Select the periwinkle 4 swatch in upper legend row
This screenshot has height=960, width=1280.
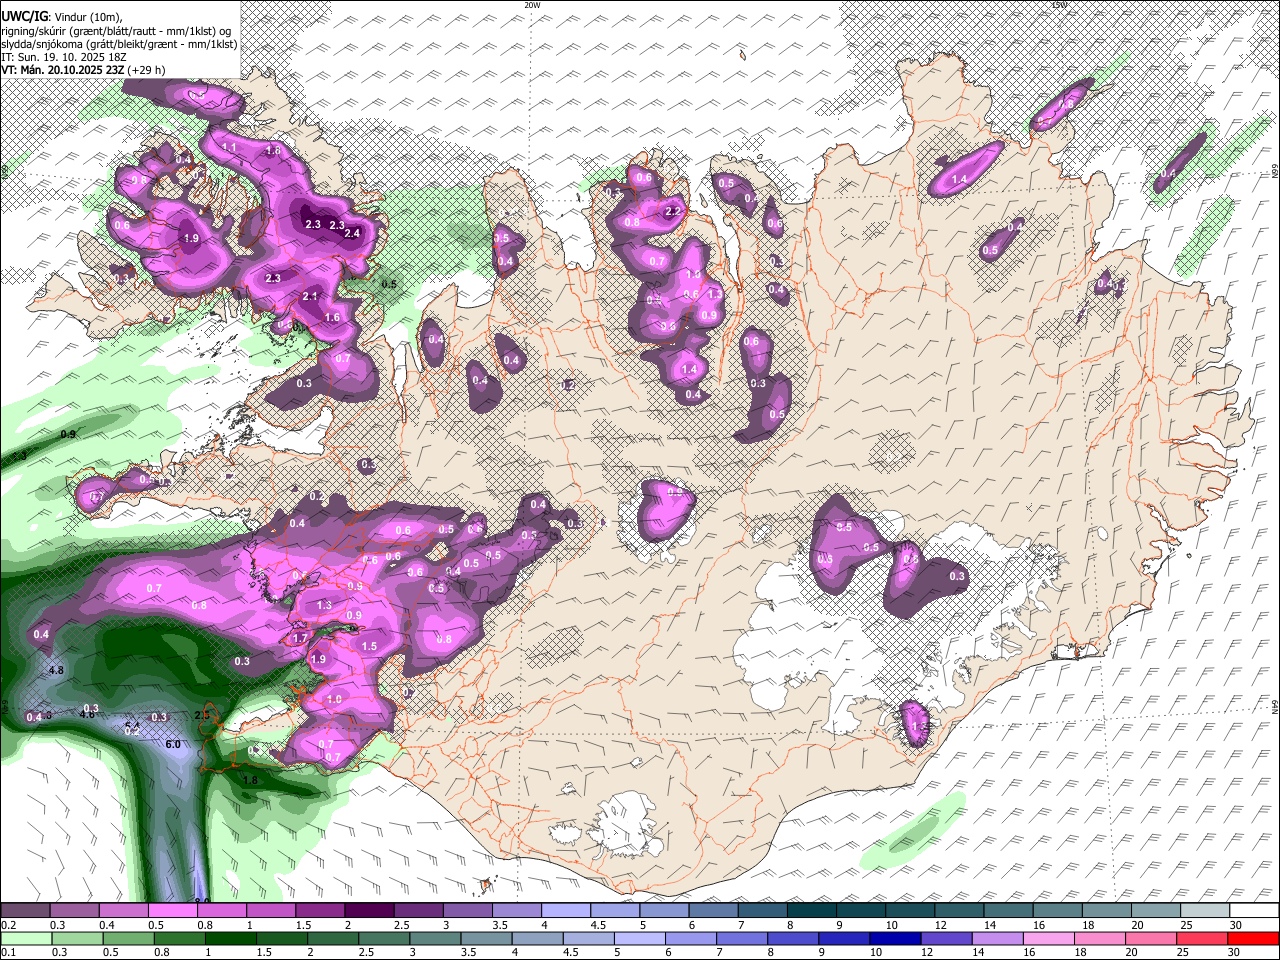tap(565, 911)
